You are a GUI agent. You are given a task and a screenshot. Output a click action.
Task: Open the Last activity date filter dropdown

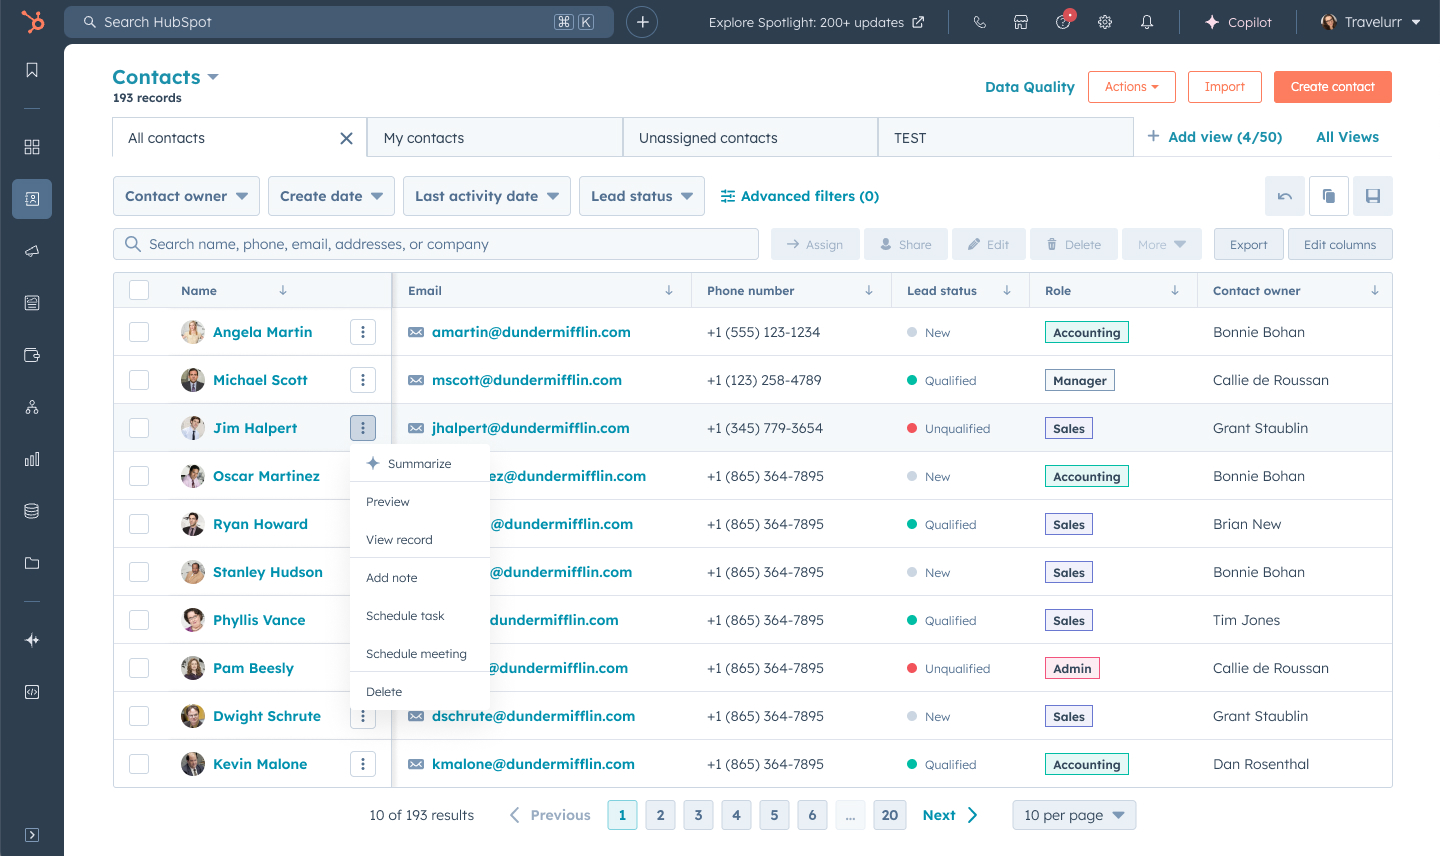[487, 196]
